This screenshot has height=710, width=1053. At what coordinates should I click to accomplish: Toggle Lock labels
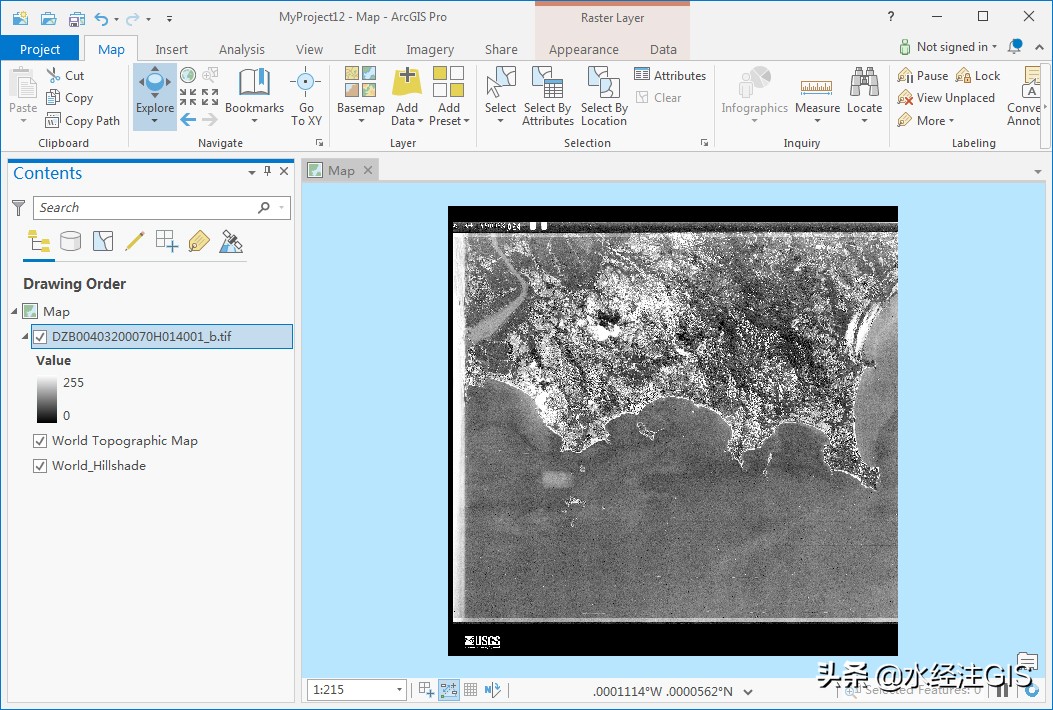tap(978, 75)
